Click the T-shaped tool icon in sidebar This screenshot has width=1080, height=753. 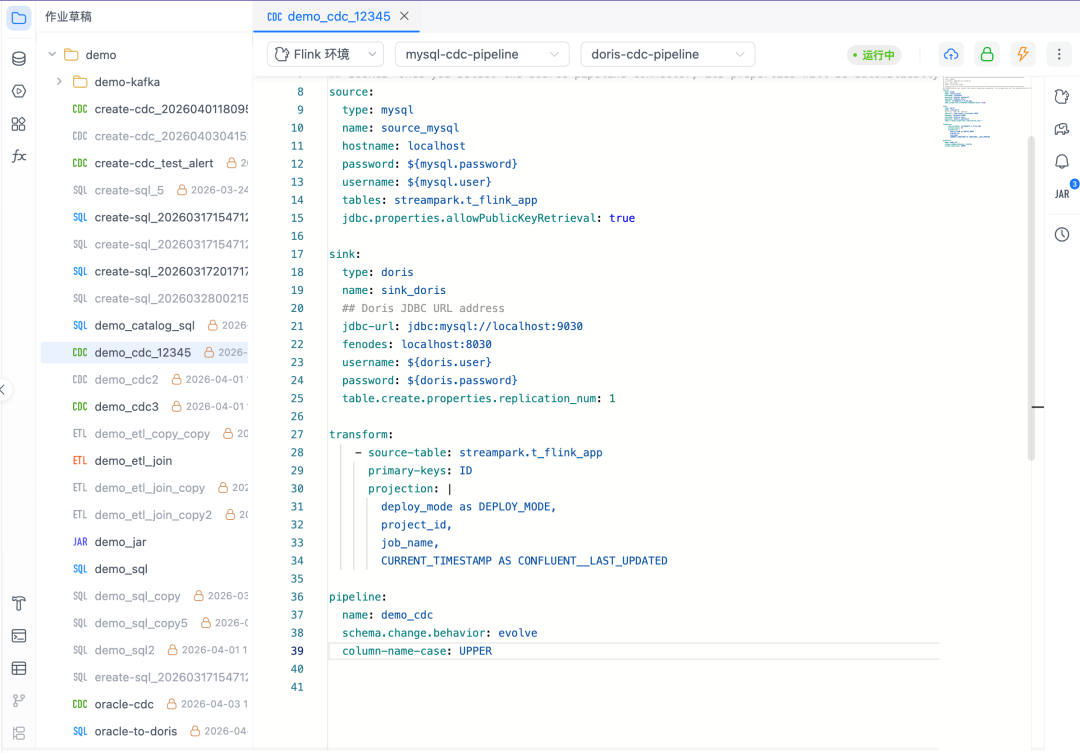tap(19, 604)
